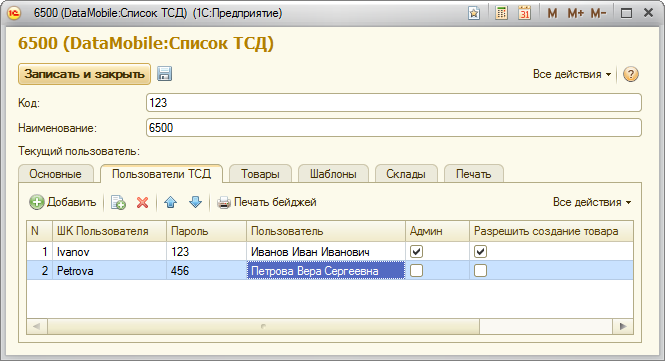
Task: Copy row with the duplicate icon
Action: 118,202
